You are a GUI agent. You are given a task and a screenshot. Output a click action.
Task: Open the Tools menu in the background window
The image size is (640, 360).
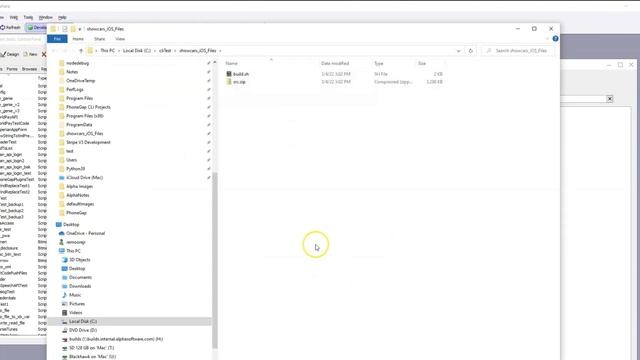pos(28,18)
